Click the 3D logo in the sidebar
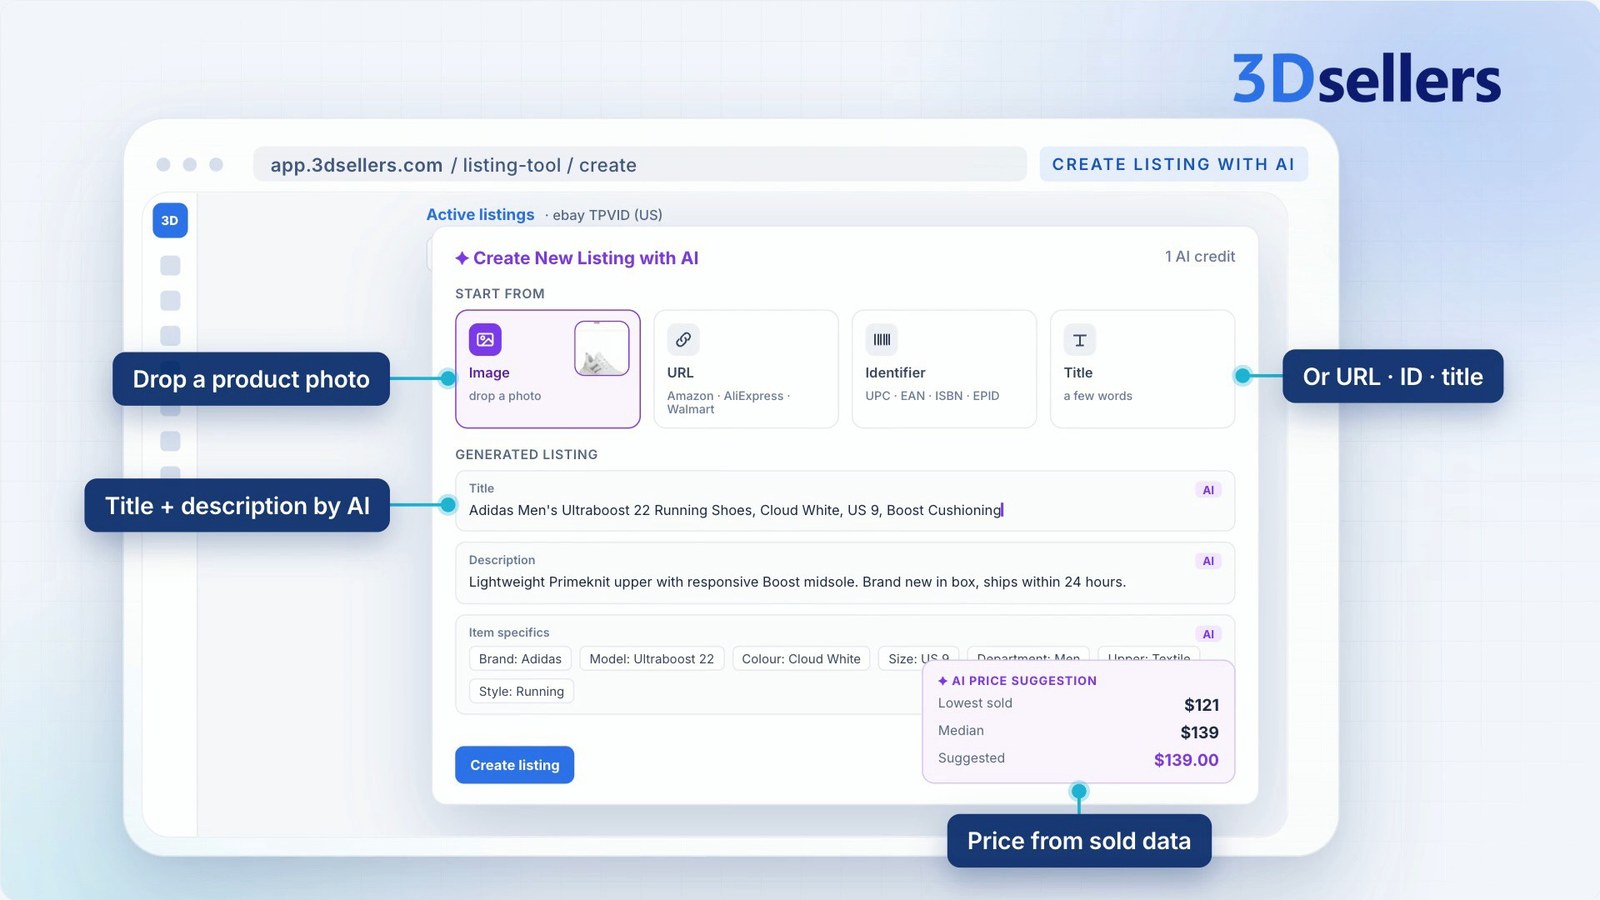 click(170, 220)
